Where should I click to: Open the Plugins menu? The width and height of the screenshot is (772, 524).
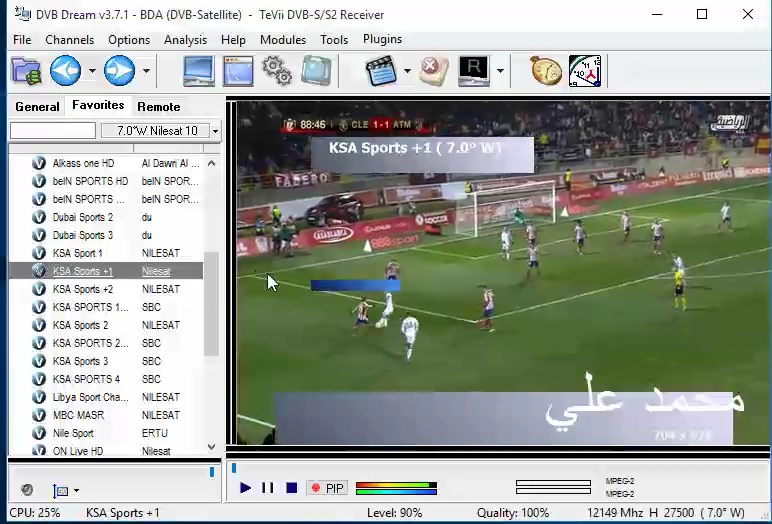coord(383,39)
